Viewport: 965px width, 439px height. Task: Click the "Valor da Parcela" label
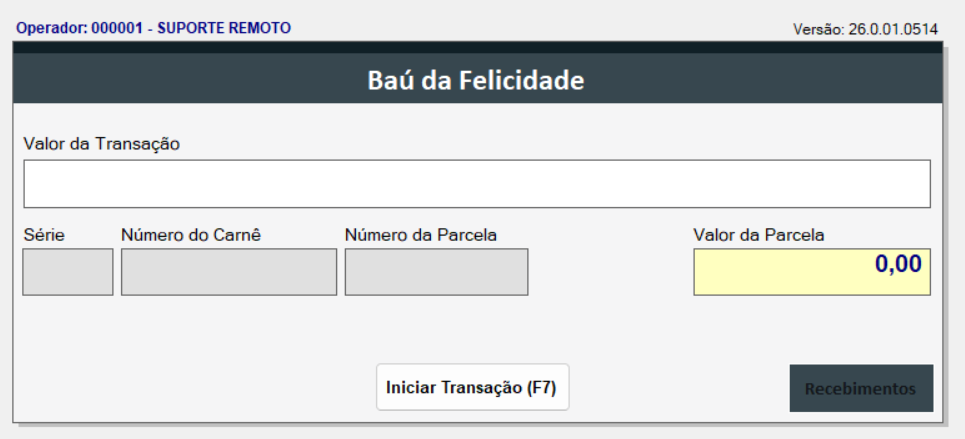(x=759, y=235)
